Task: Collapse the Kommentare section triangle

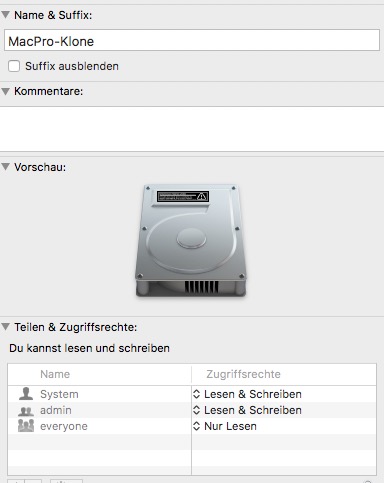Action: point(5,91)
